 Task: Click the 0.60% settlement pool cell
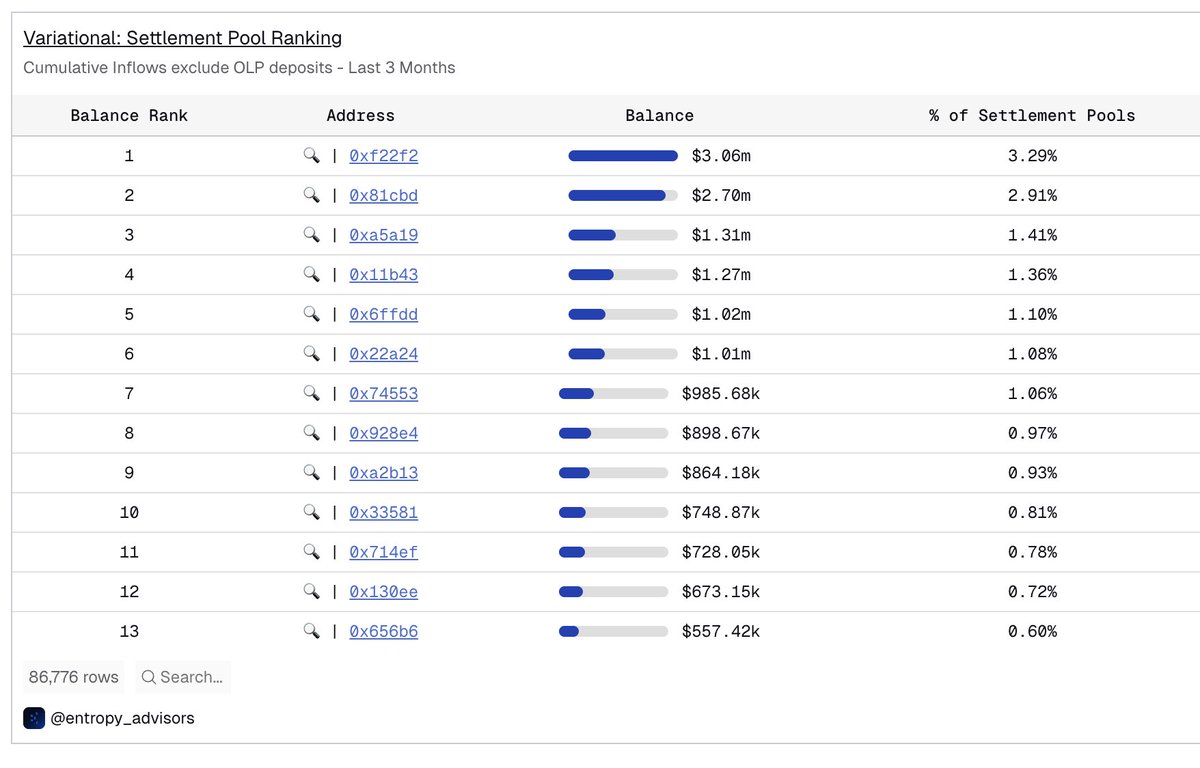(1032, 631)
